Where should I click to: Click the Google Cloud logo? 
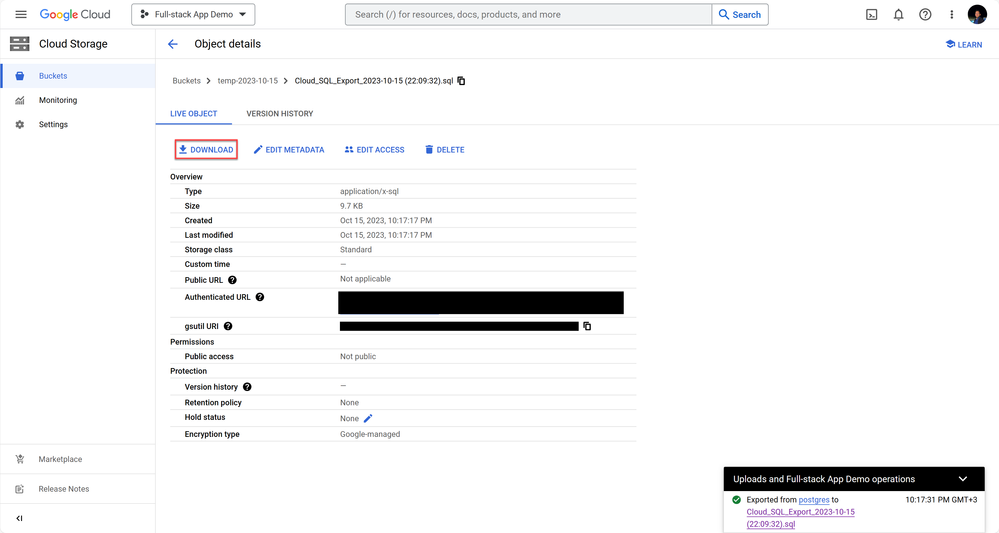[x=75, y=14]
